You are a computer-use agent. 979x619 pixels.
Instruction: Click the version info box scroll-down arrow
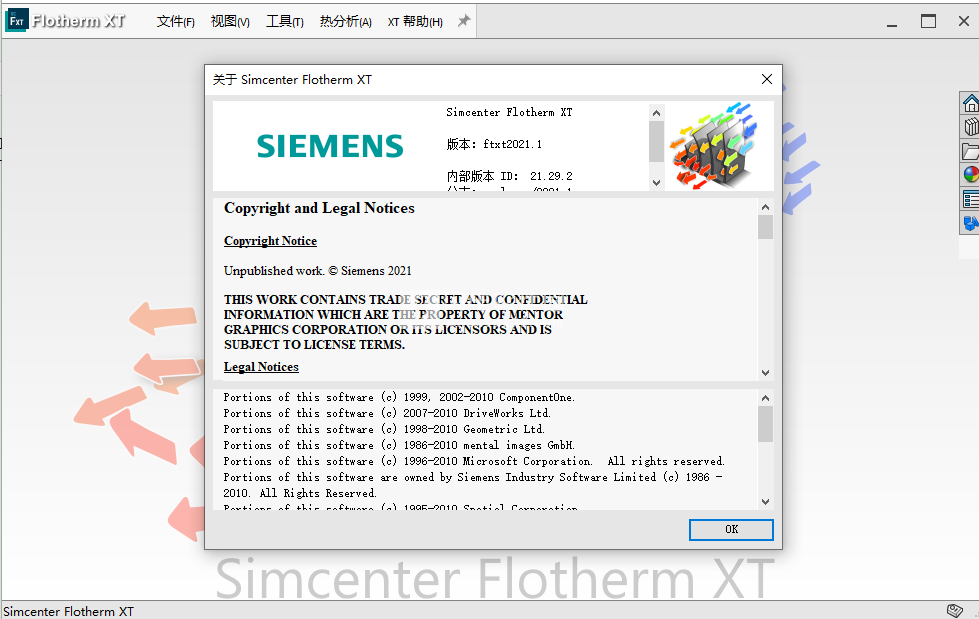pyautogui.click(x=656, y=182)
